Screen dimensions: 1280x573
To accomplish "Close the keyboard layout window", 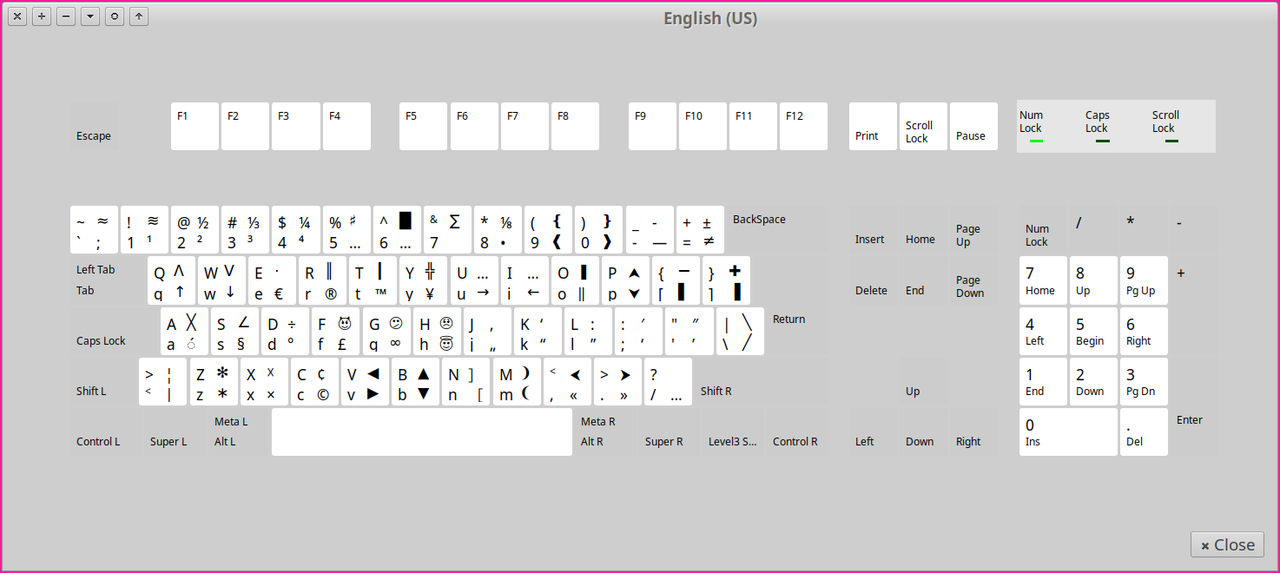I will 1228,545.
